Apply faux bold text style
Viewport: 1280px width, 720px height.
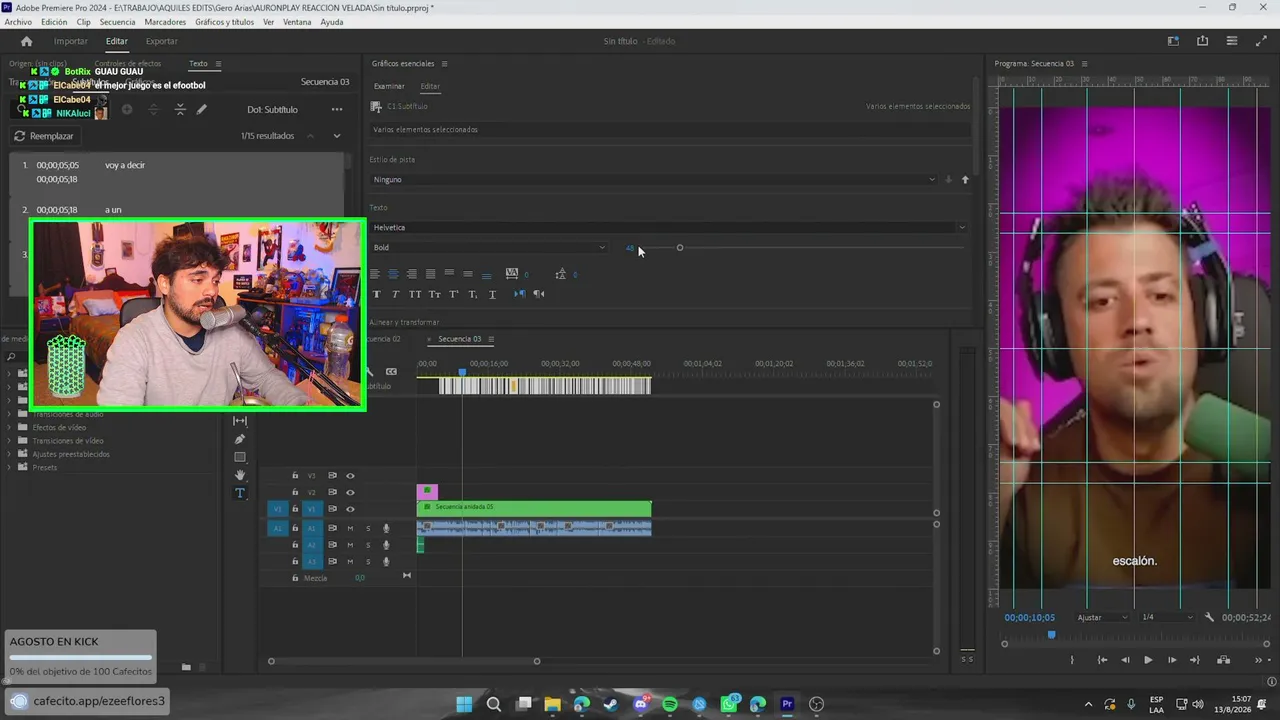[376, 294]
